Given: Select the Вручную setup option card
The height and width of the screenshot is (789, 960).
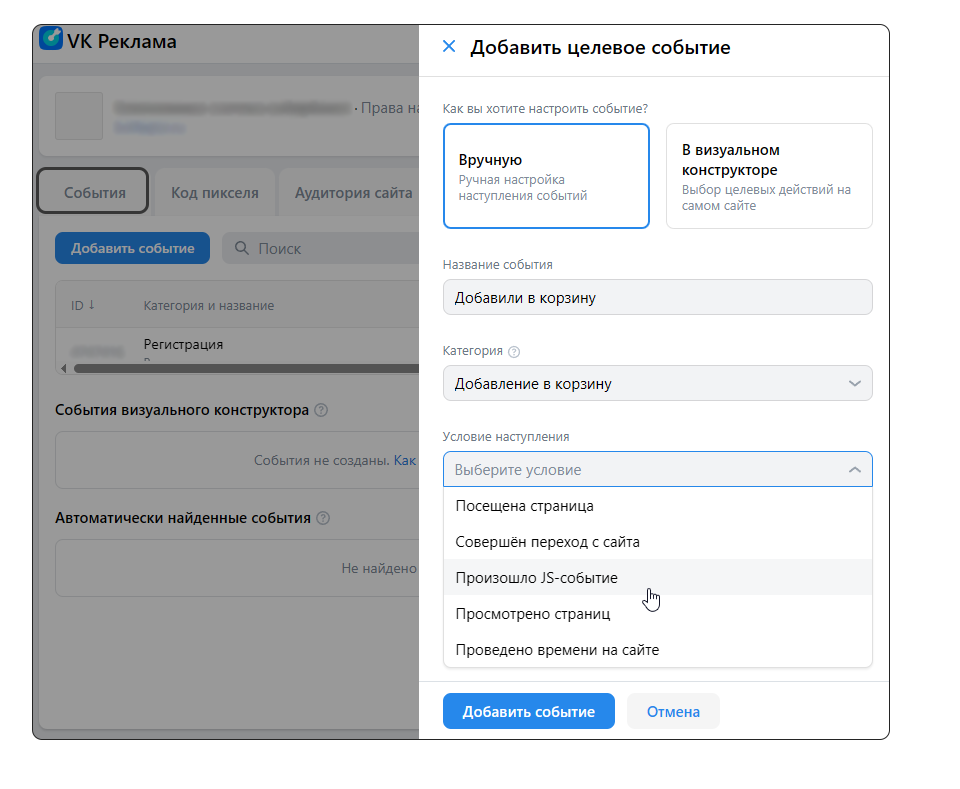Looking at the screenshot, I should coord(546,175).
